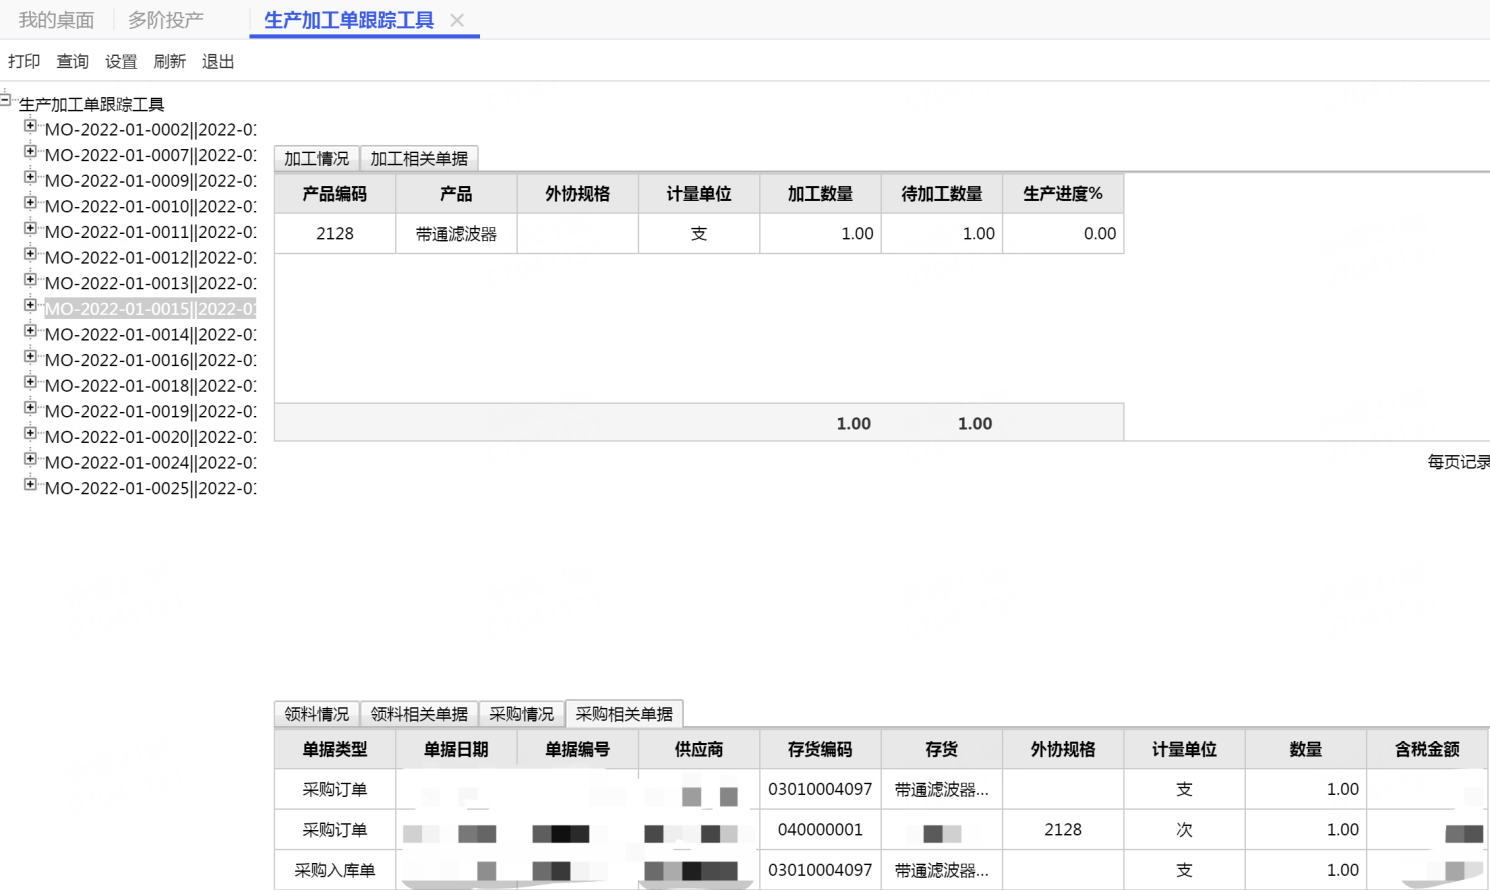Viewport: 1490px width, 890px height.
Task: Switch to the 我的桌面 tab
Action: [x=56, y=20]
